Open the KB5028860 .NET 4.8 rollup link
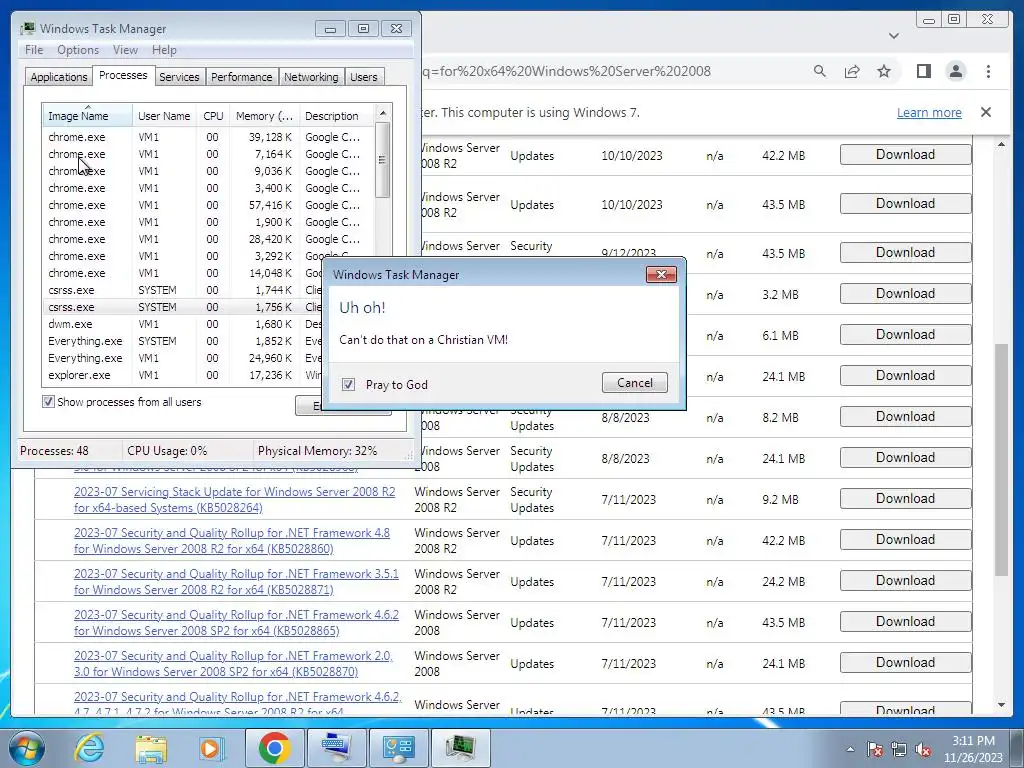 (x=232, y=541)
